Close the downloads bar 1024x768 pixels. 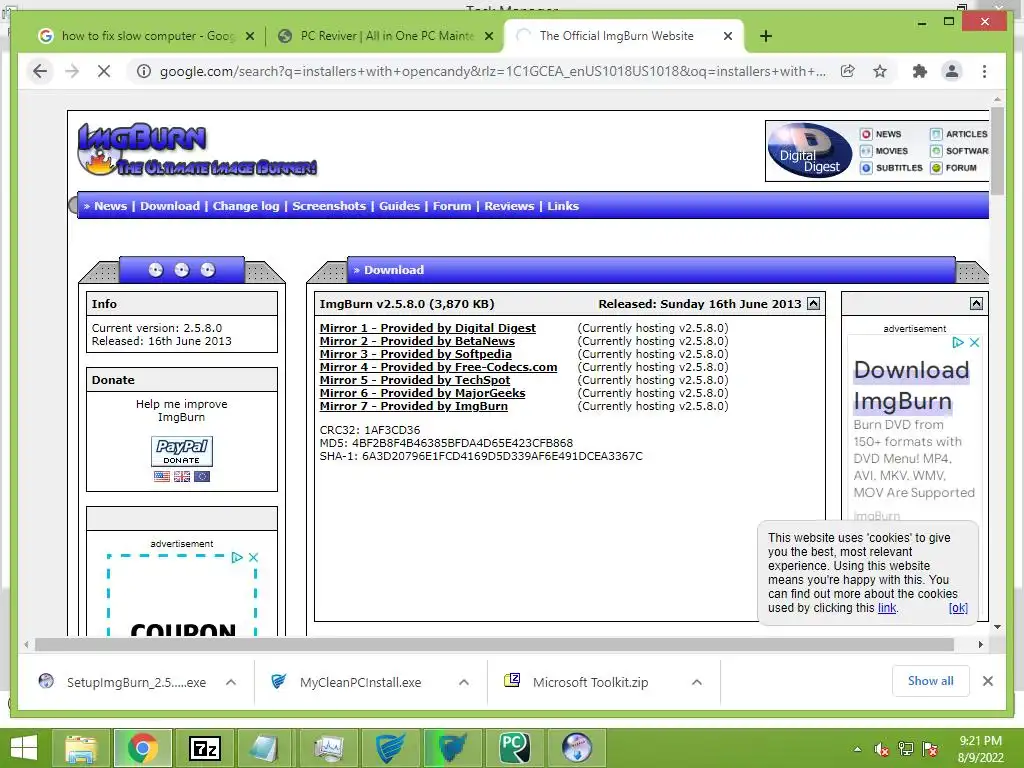pos(988,681)
